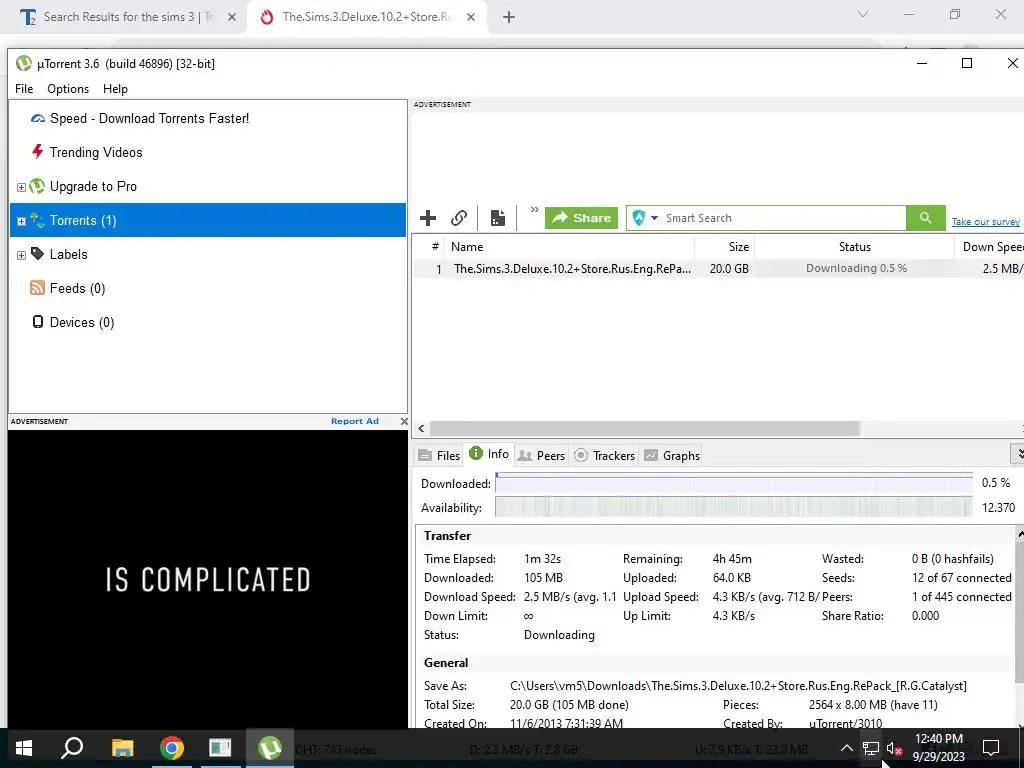Click the Save As path text
Image resolution: width=1024 pixels, height=768 pixels.
point(738,686)
